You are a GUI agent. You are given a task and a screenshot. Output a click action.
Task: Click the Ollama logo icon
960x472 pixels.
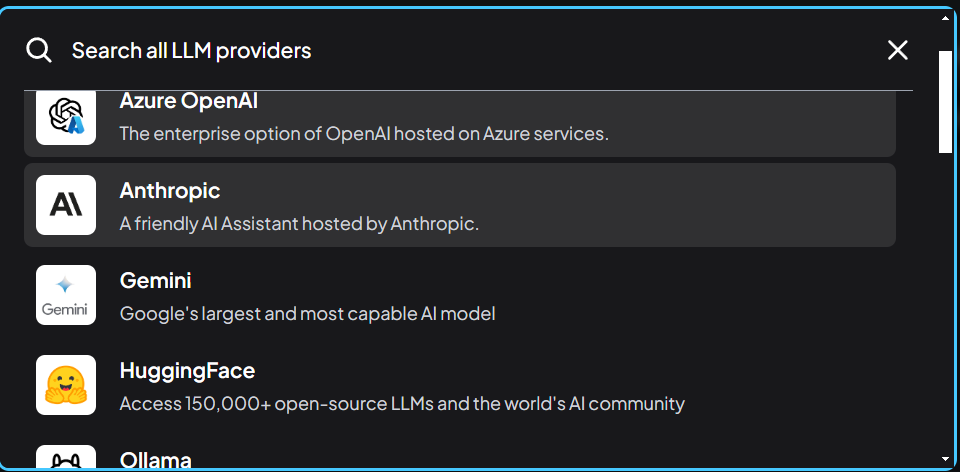[66, 457]
